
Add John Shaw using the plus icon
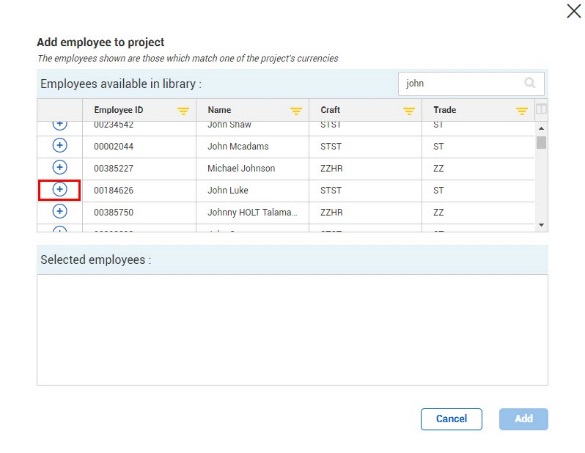[x=60, y=125]
